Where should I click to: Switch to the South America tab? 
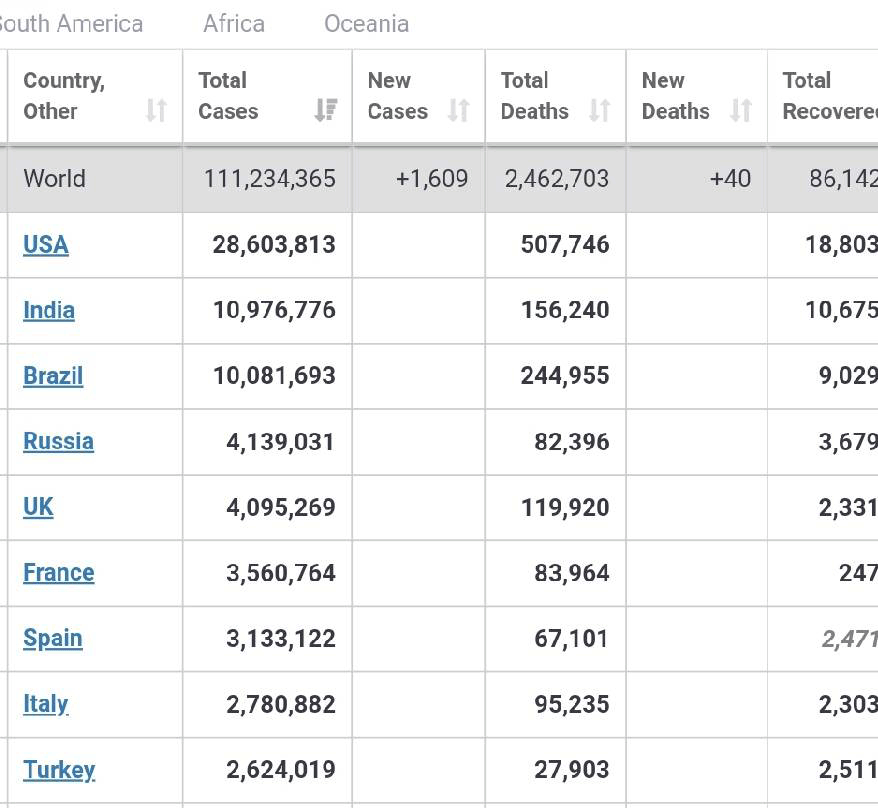click(x=70, y=23)
